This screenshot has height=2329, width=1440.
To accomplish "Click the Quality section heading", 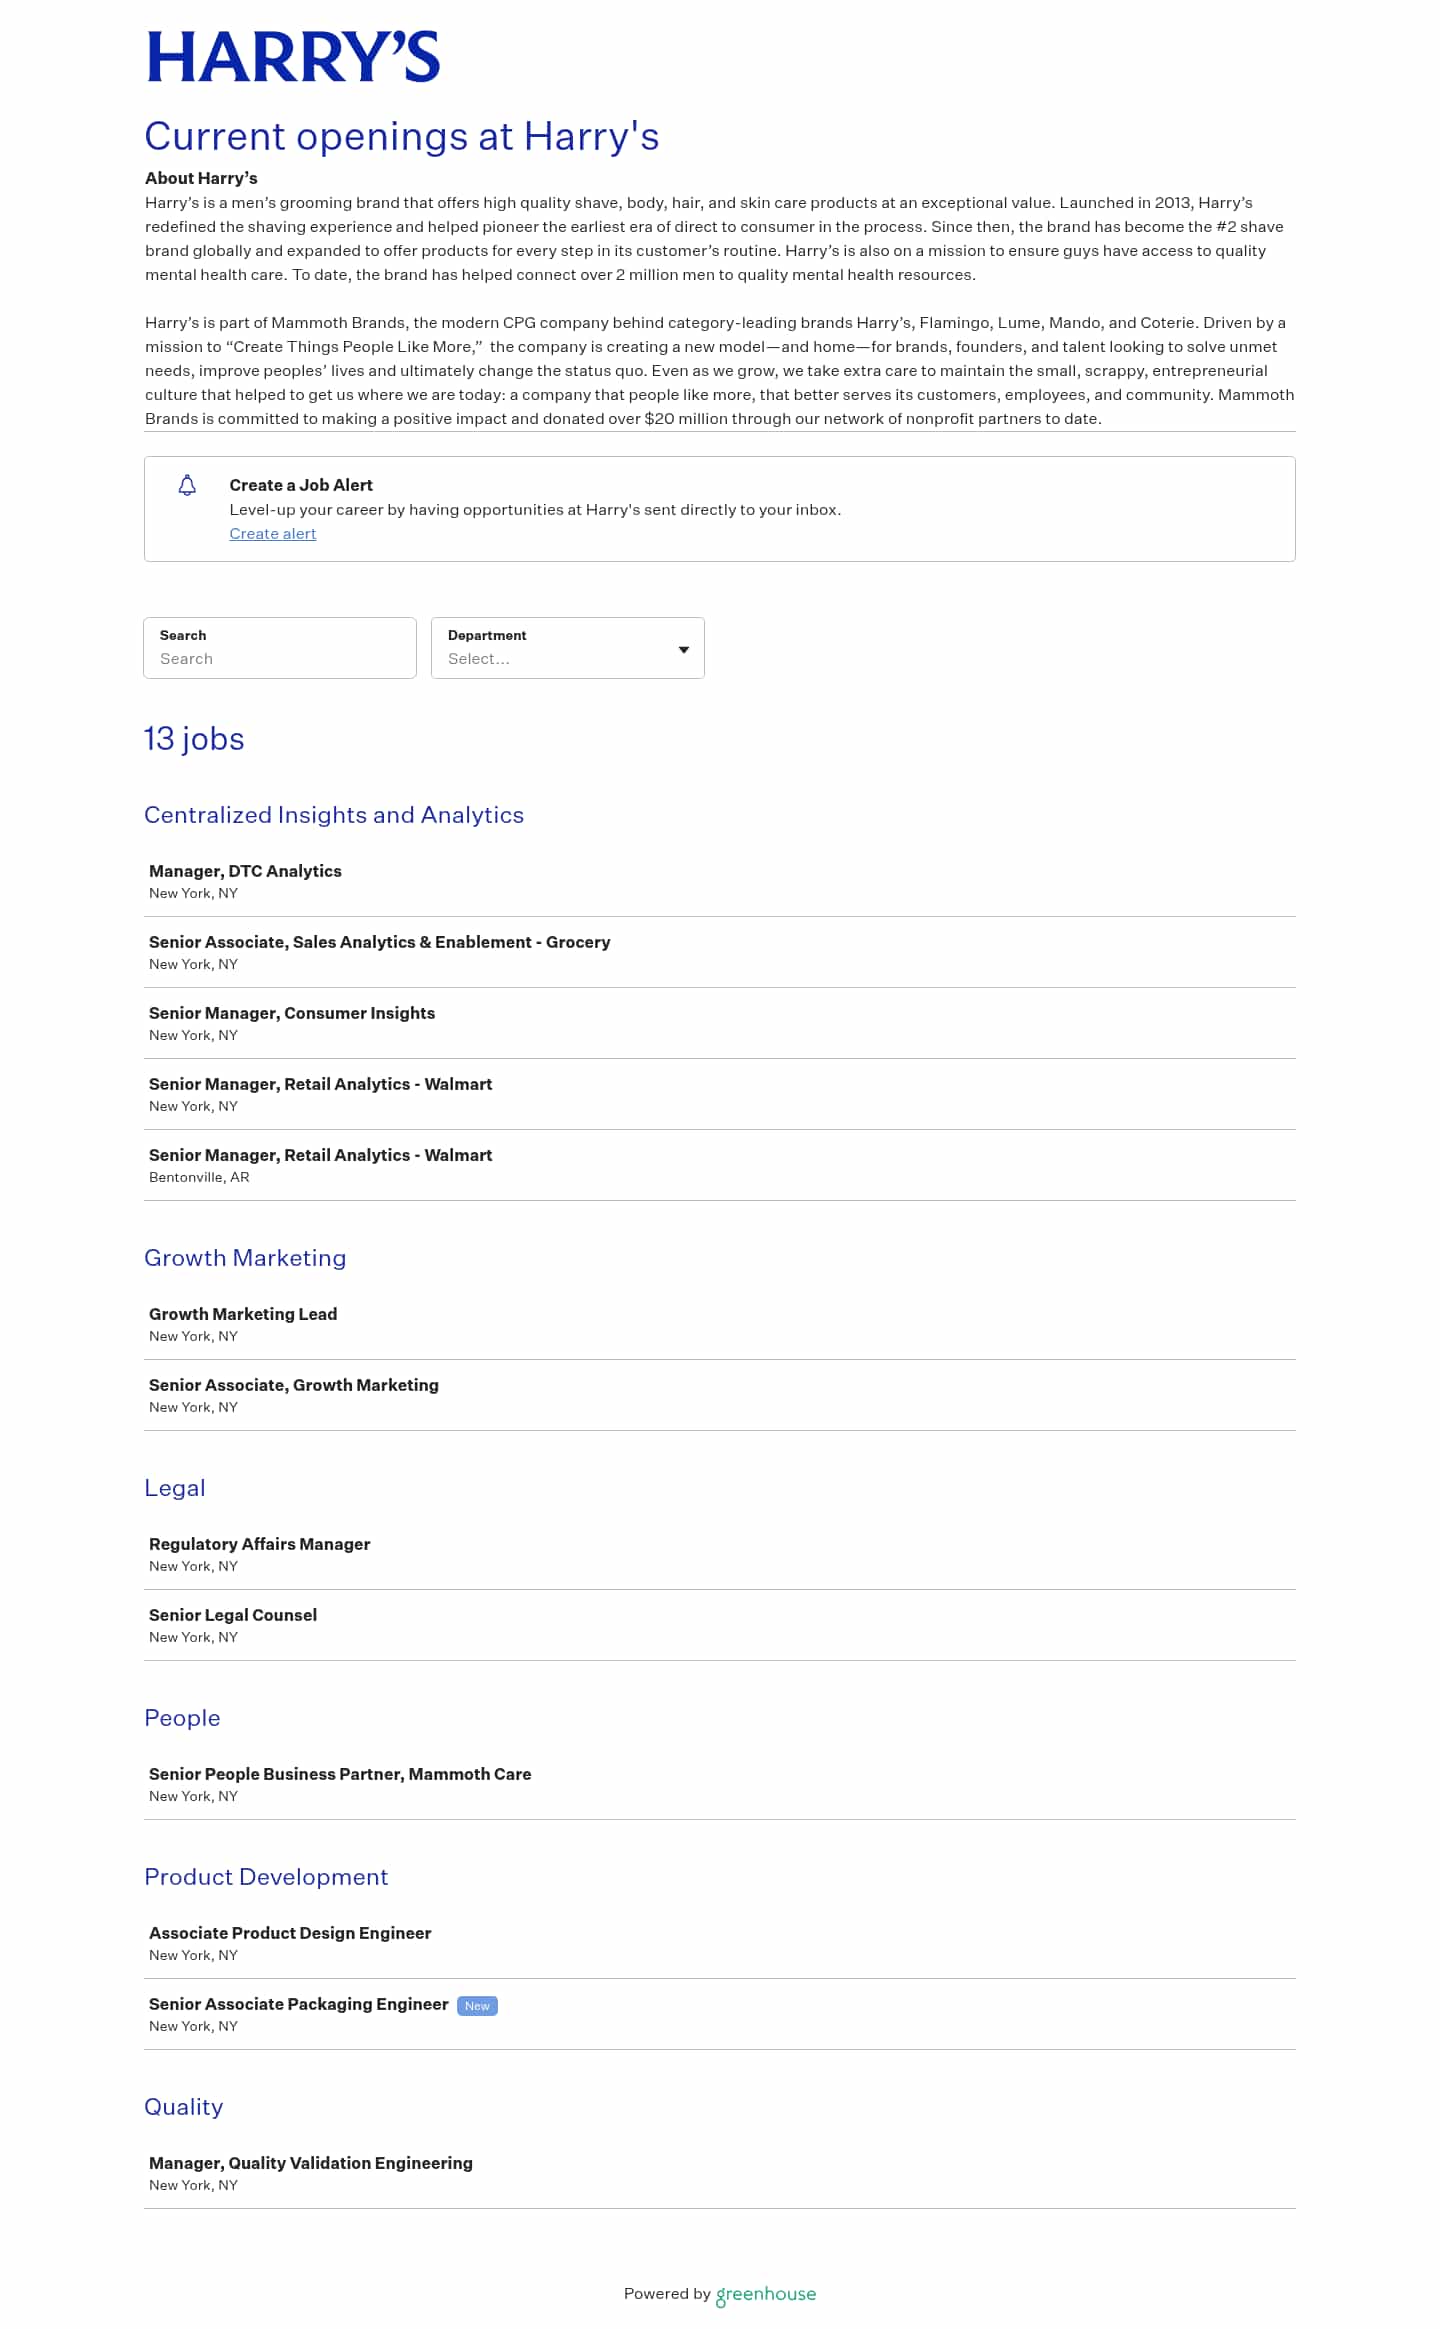I will pyautogui.click(x=184, y=2107).
